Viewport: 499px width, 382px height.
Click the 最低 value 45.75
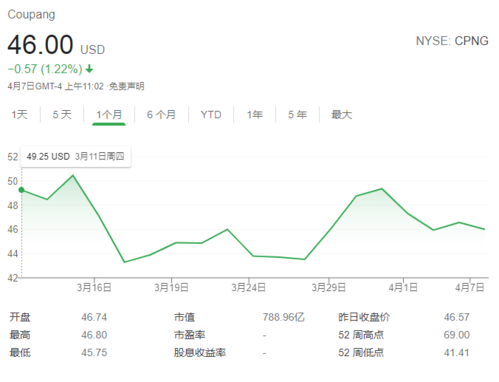point(94,353)
